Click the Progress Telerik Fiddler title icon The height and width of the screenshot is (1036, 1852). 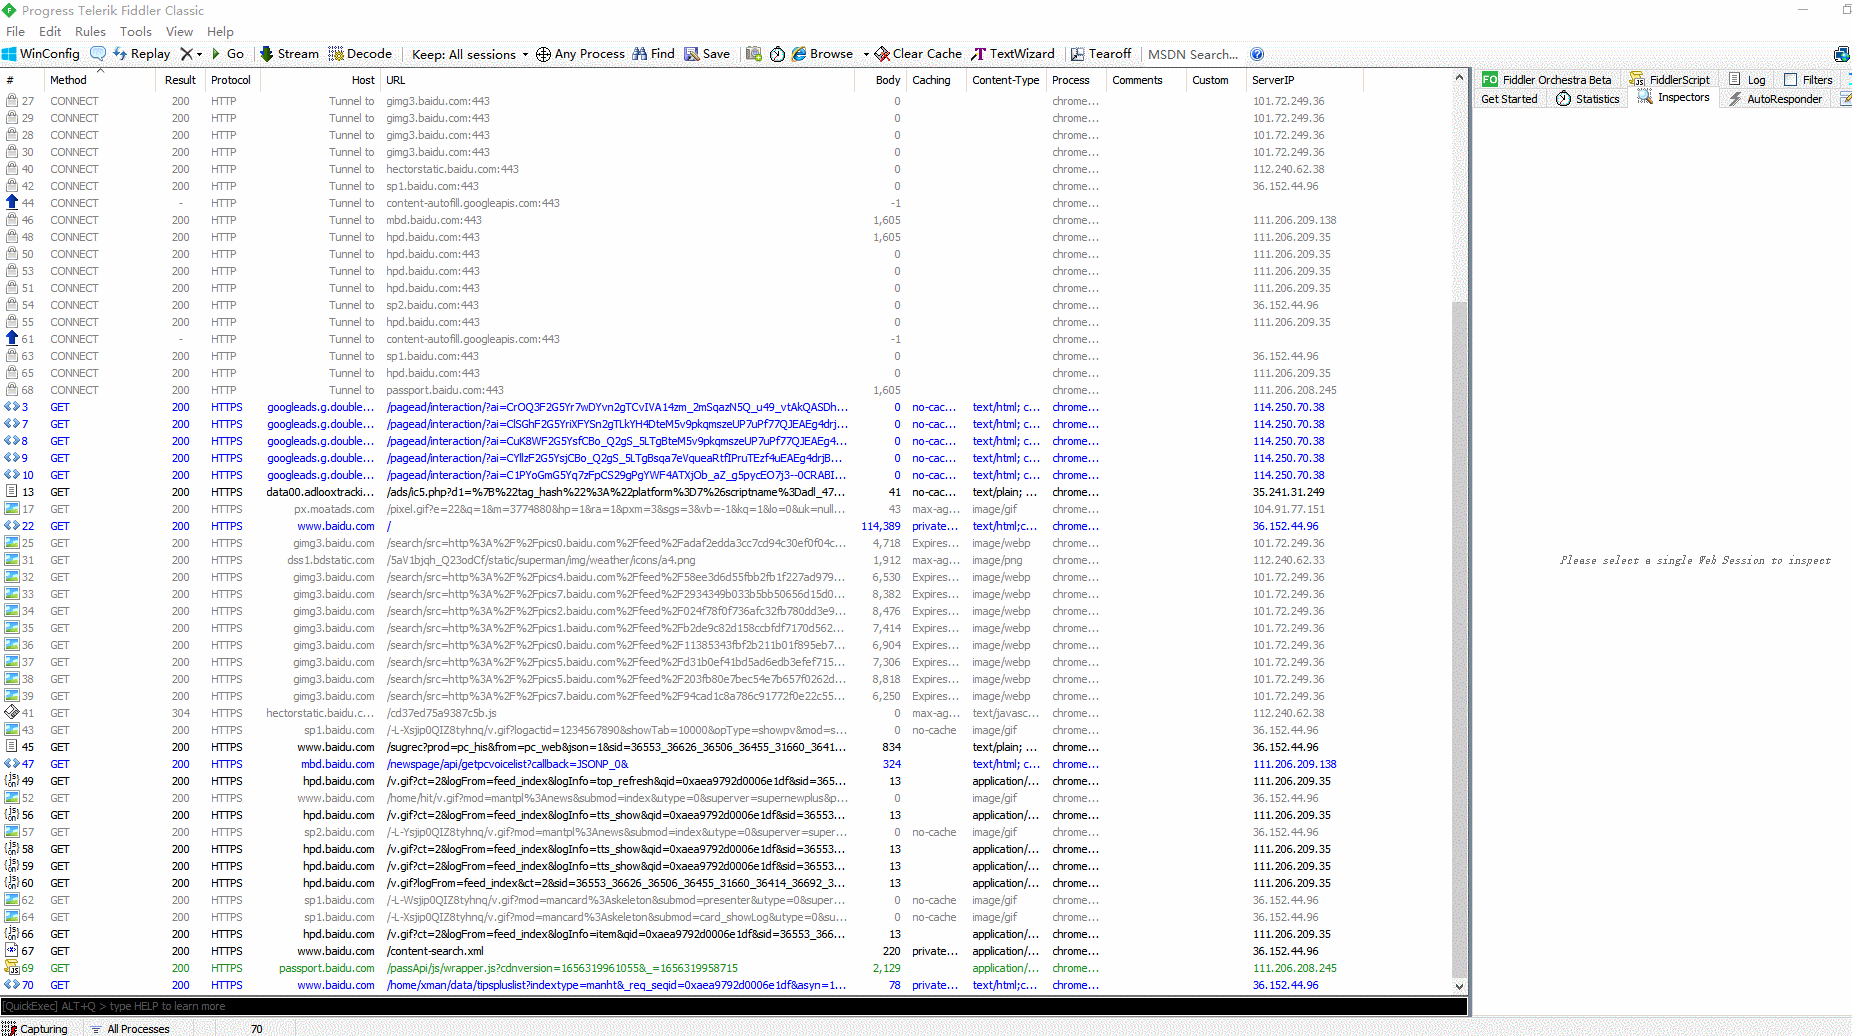10,10
